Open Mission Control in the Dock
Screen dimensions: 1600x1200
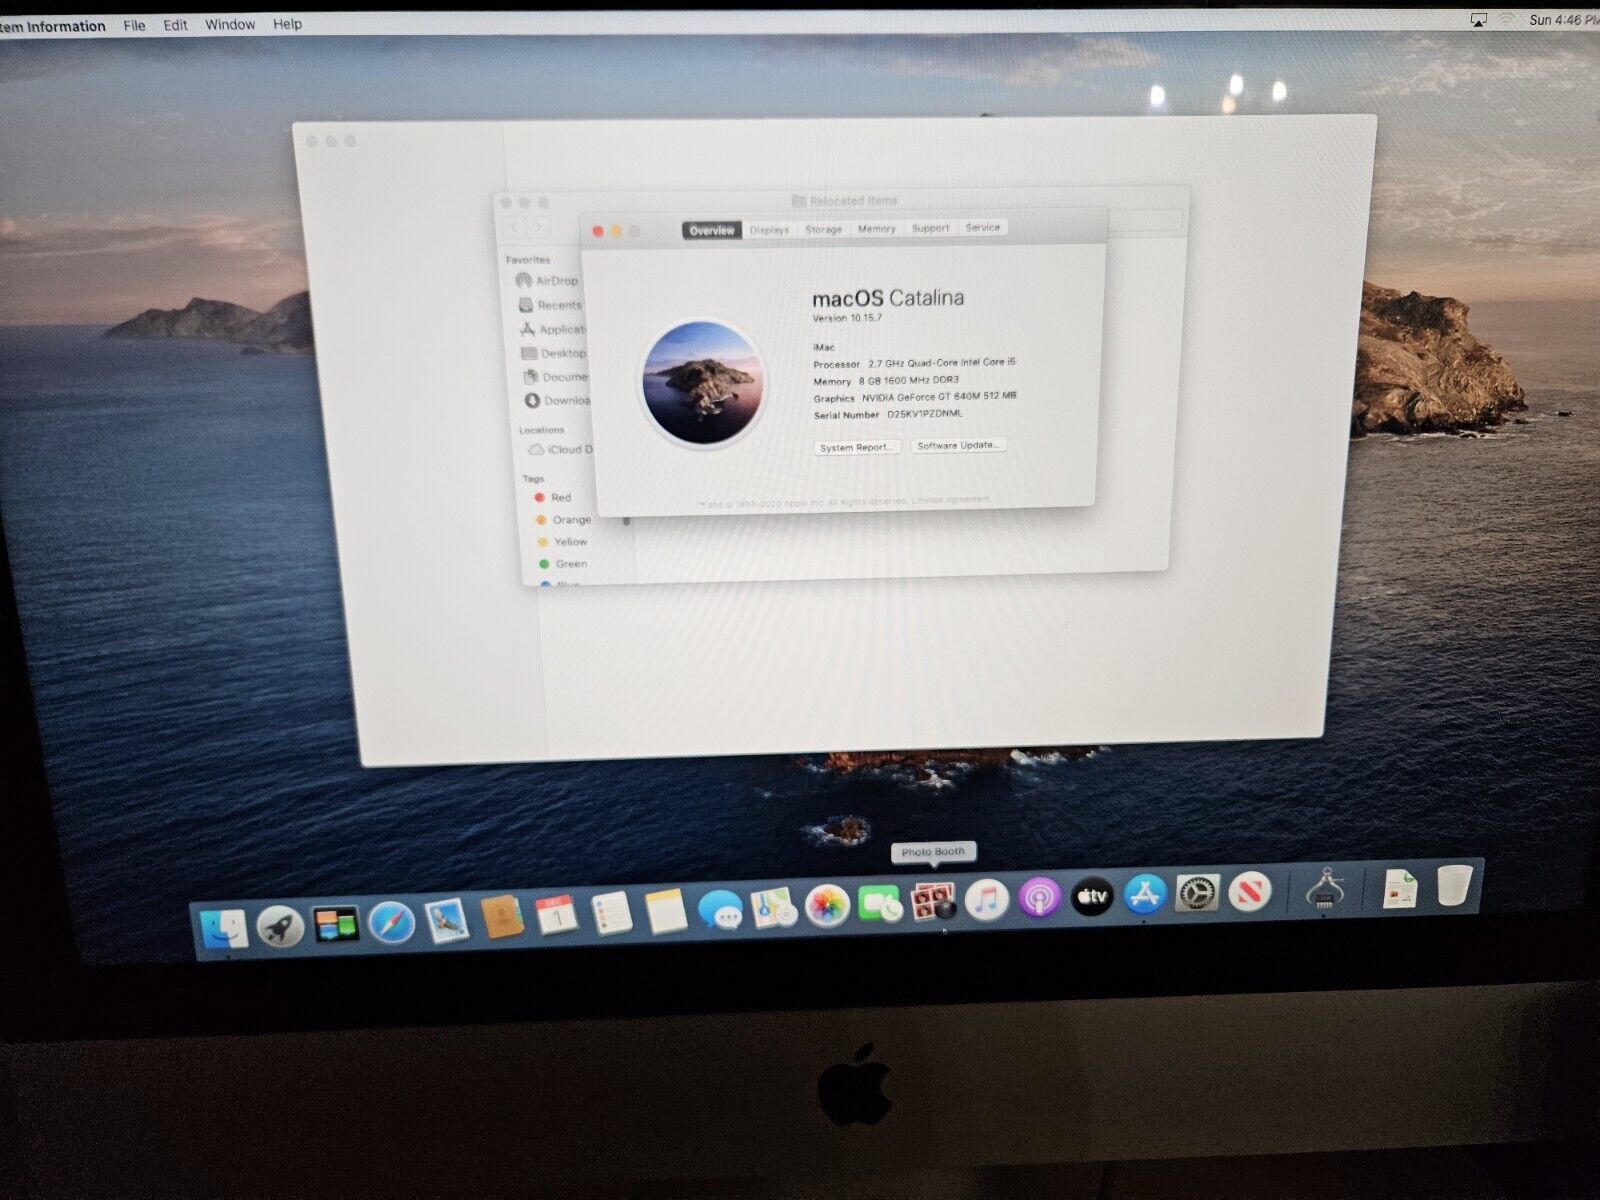point(336,925)
